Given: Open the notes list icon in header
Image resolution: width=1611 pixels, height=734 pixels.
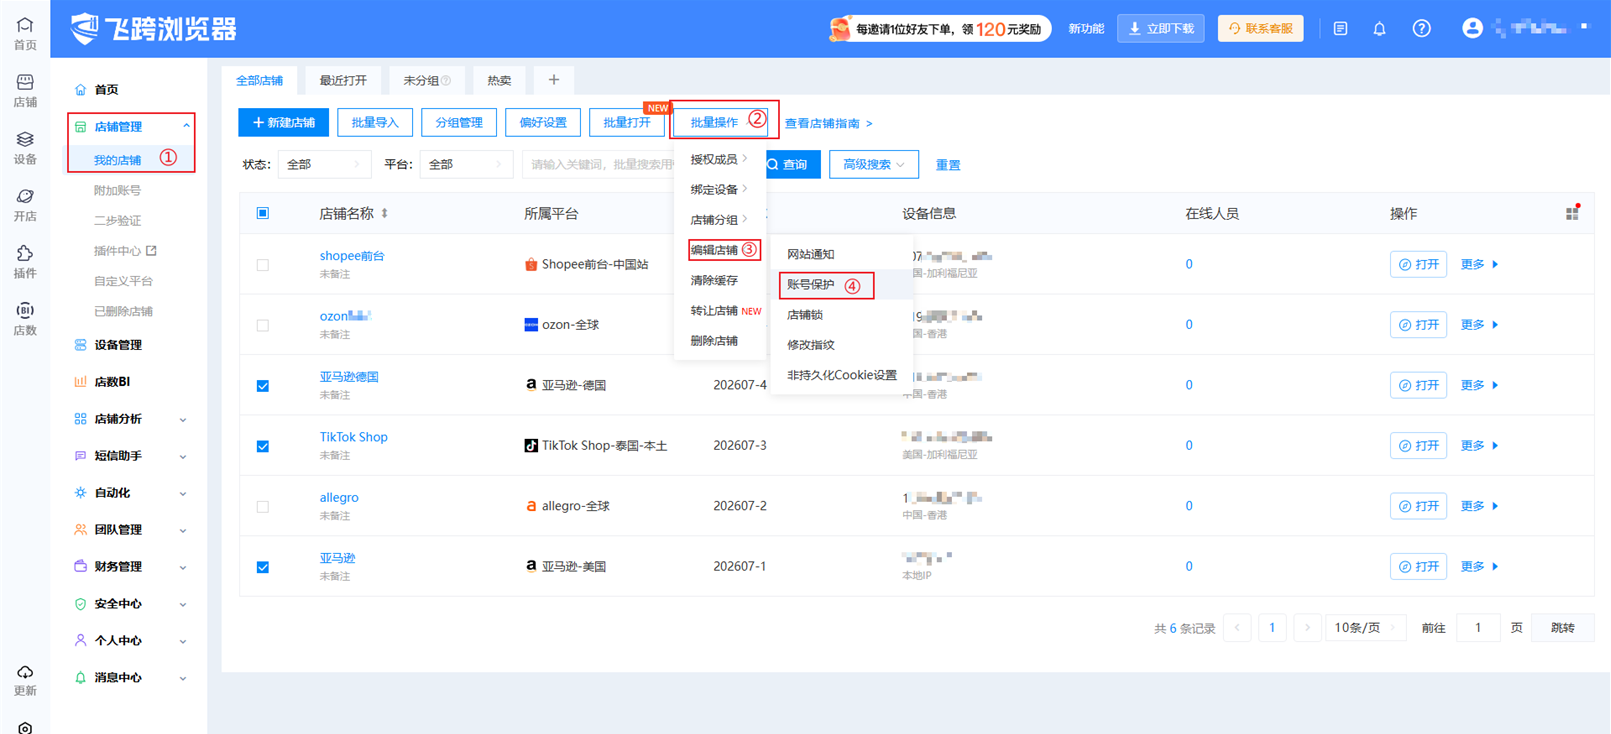Looking at the screenshot, I should [1340, 29].
